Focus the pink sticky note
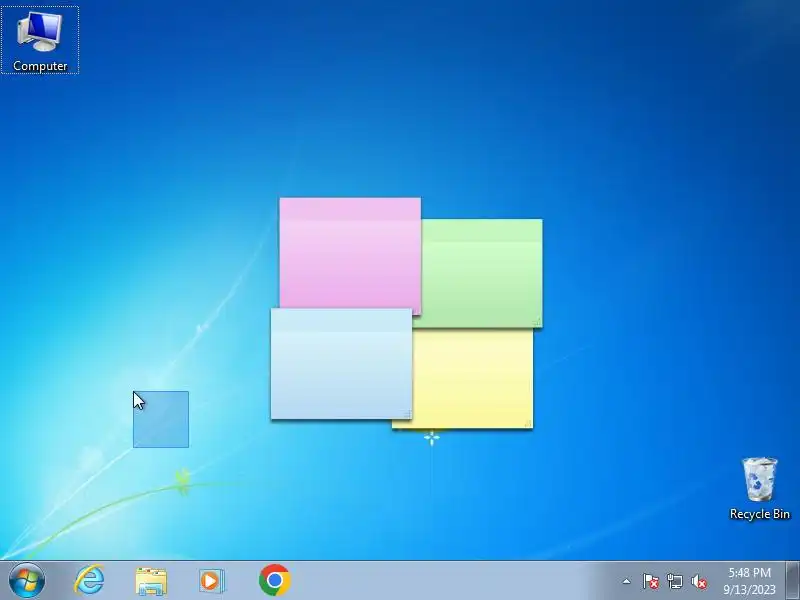This screenshot has width=800, height=600. (x=350, y=253)
